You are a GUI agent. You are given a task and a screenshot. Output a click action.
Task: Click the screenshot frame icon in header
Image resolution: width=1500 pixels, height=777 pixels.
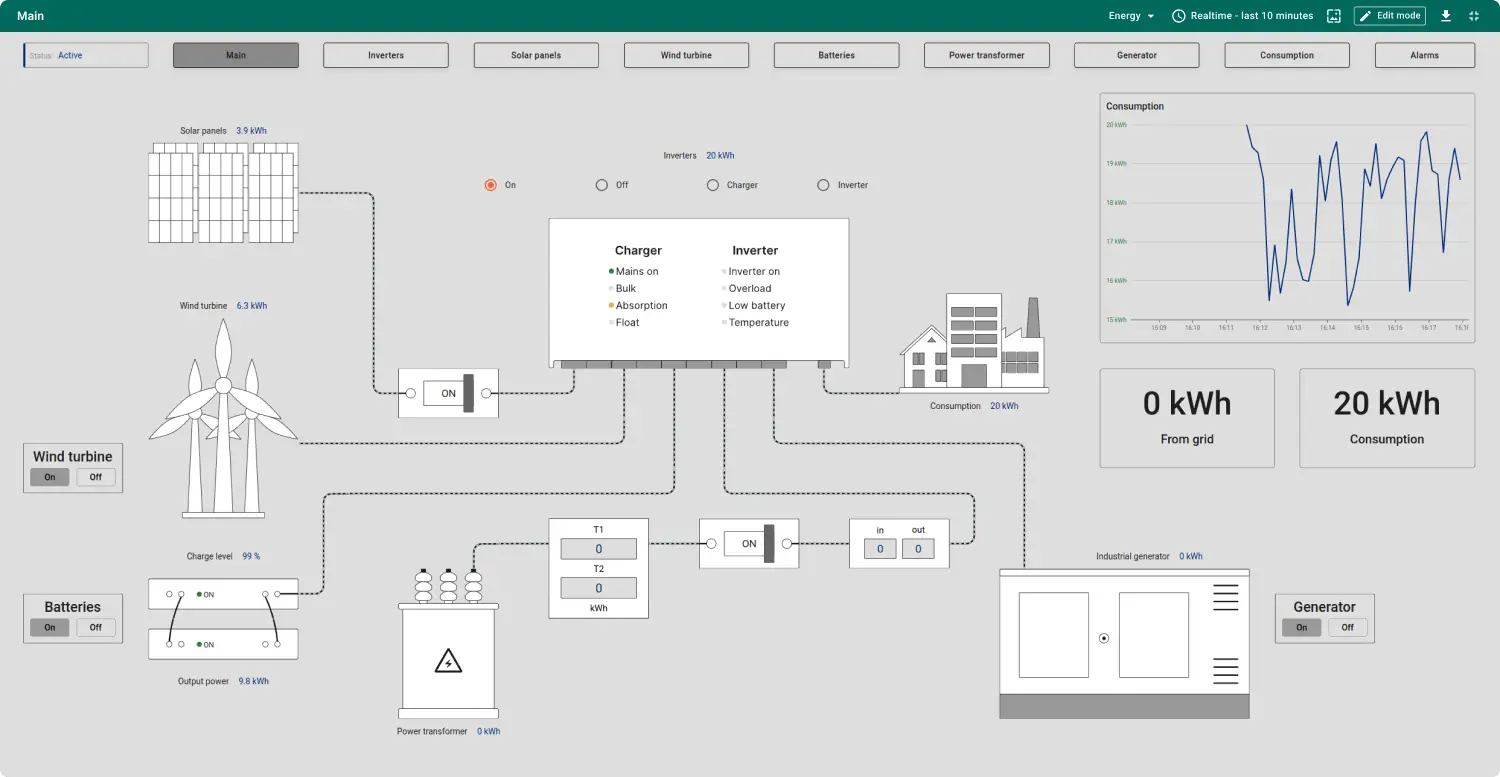click(1333, 16)
